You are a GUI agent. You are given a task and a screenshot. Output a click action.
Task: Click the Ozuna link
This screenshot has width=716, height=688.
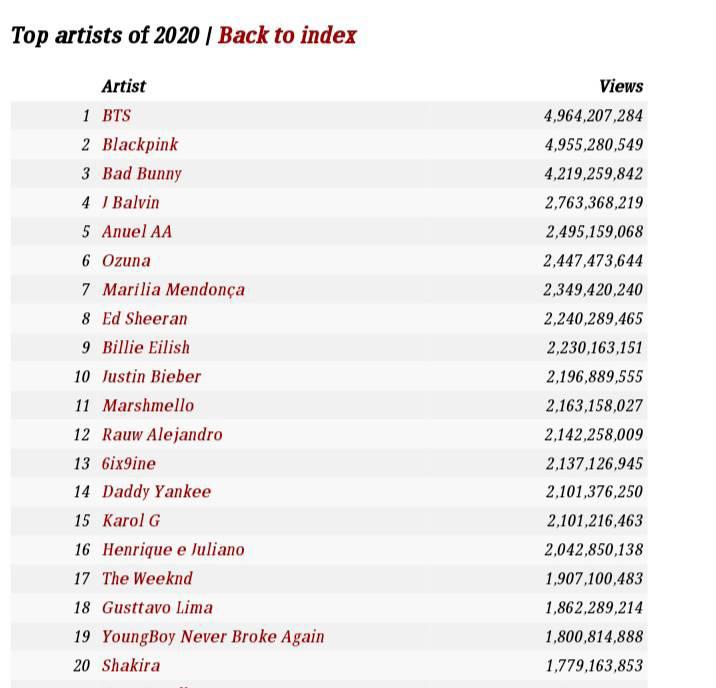(126, 260)
